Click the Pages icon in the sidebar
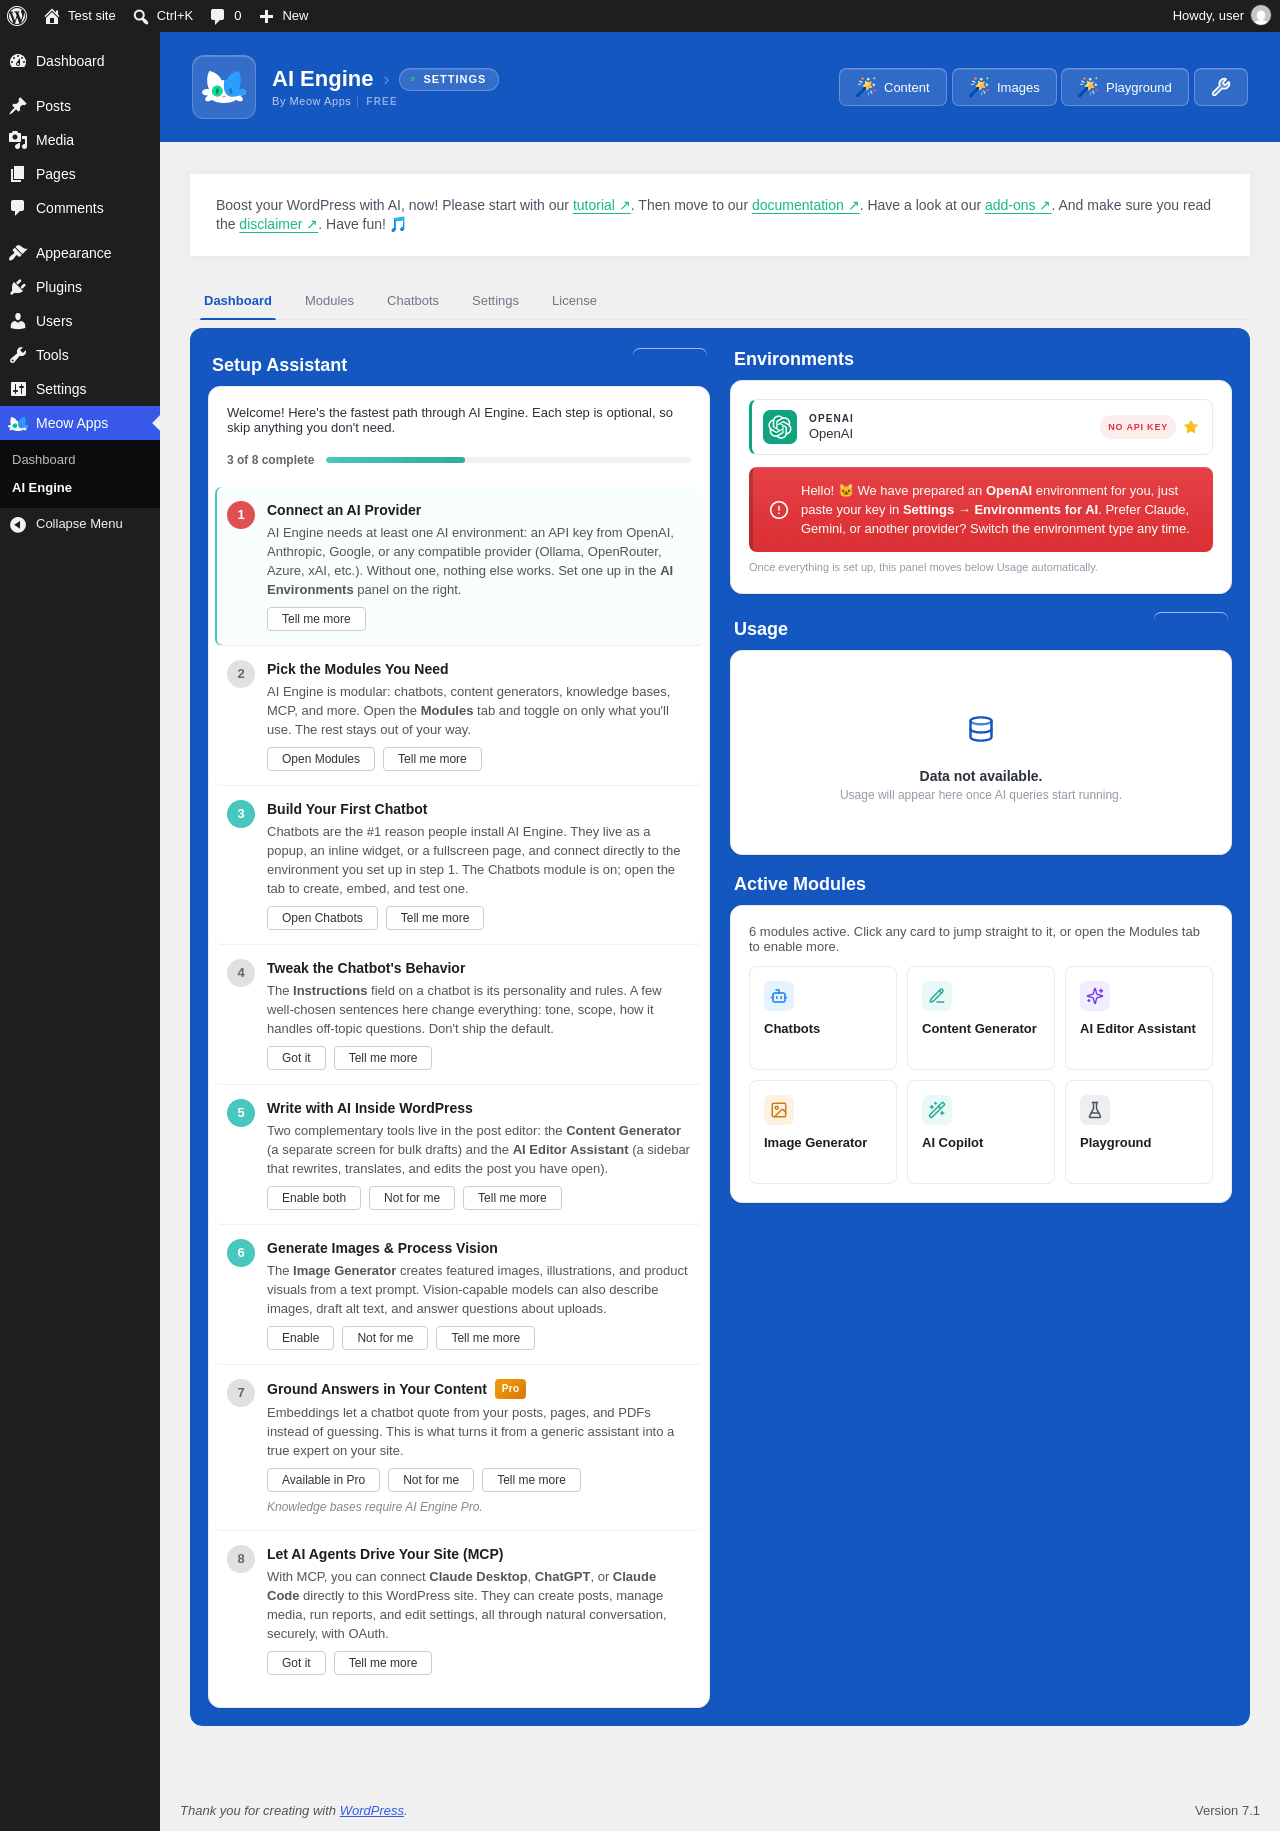The width and height of the screenshot is (1280, 1831). point(18,174)
